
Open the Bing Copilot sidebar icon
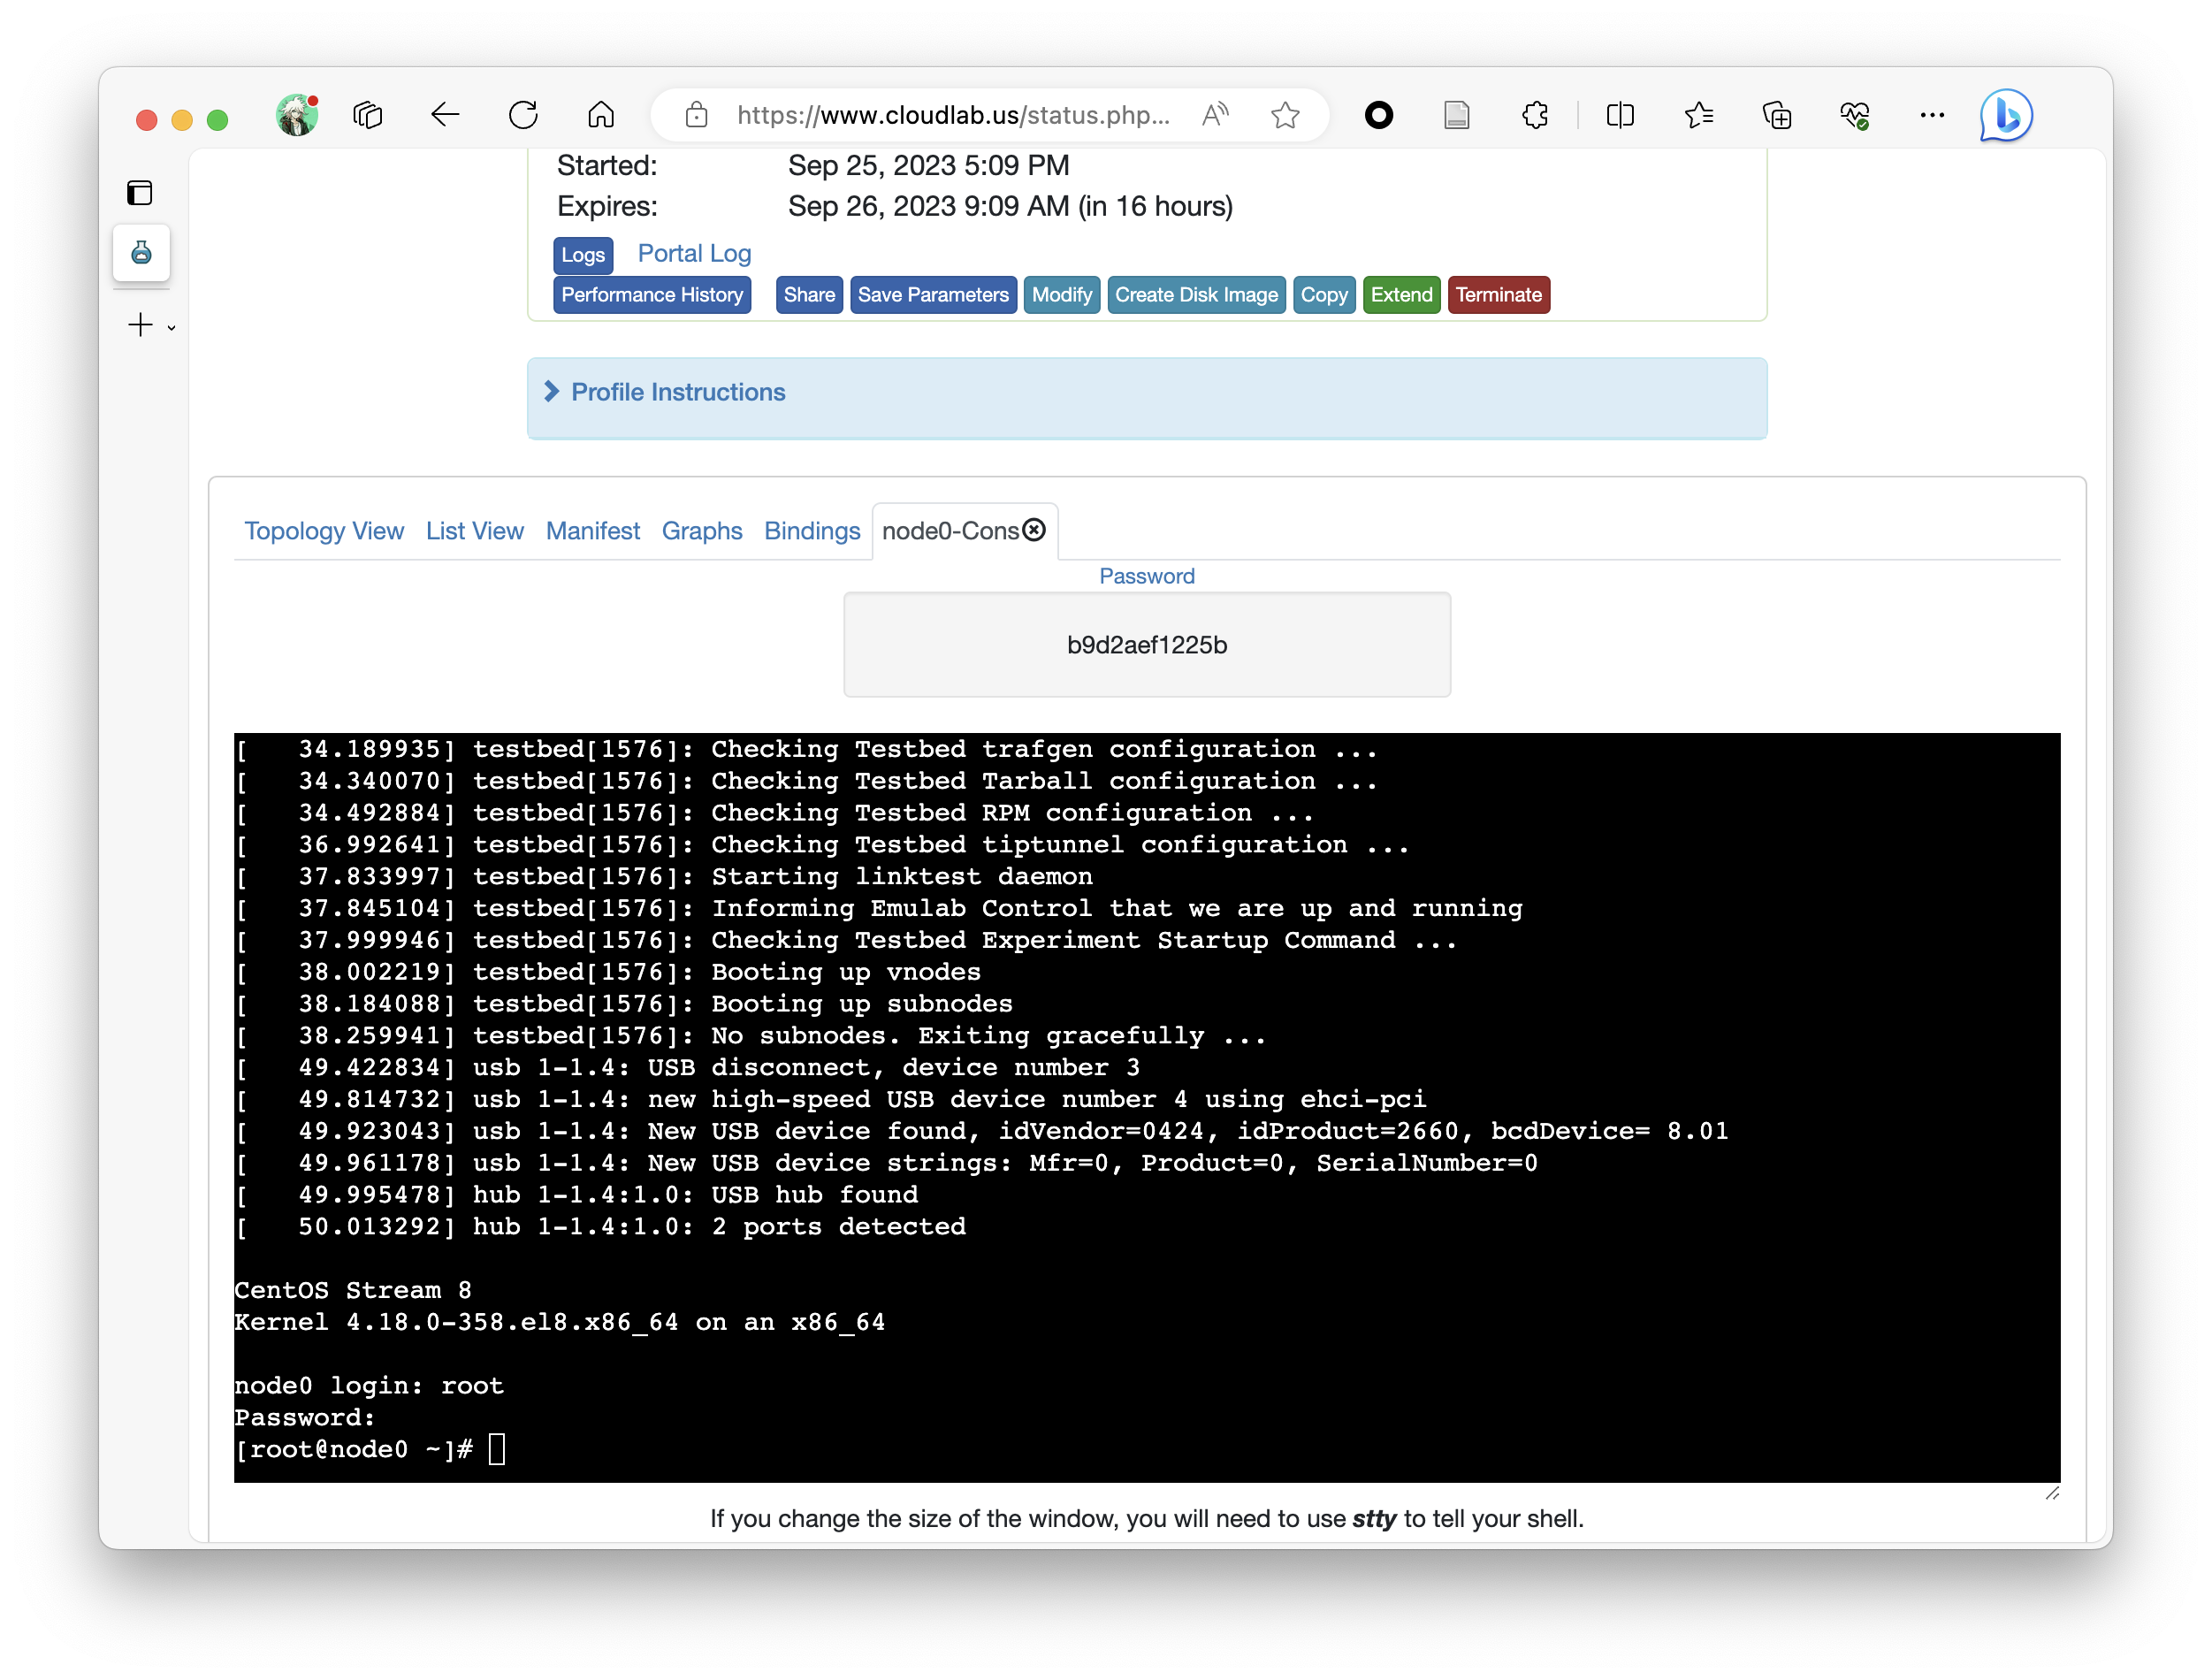click(x=2006, y=116)
